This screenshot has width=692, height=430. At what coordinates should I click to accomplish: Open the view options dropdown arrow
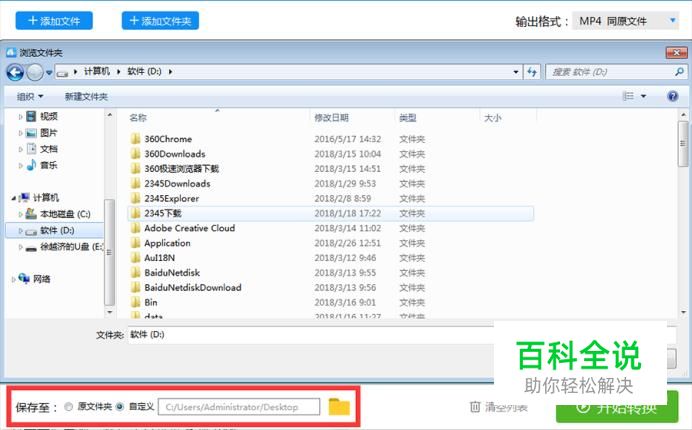click(x=643, y=96)
